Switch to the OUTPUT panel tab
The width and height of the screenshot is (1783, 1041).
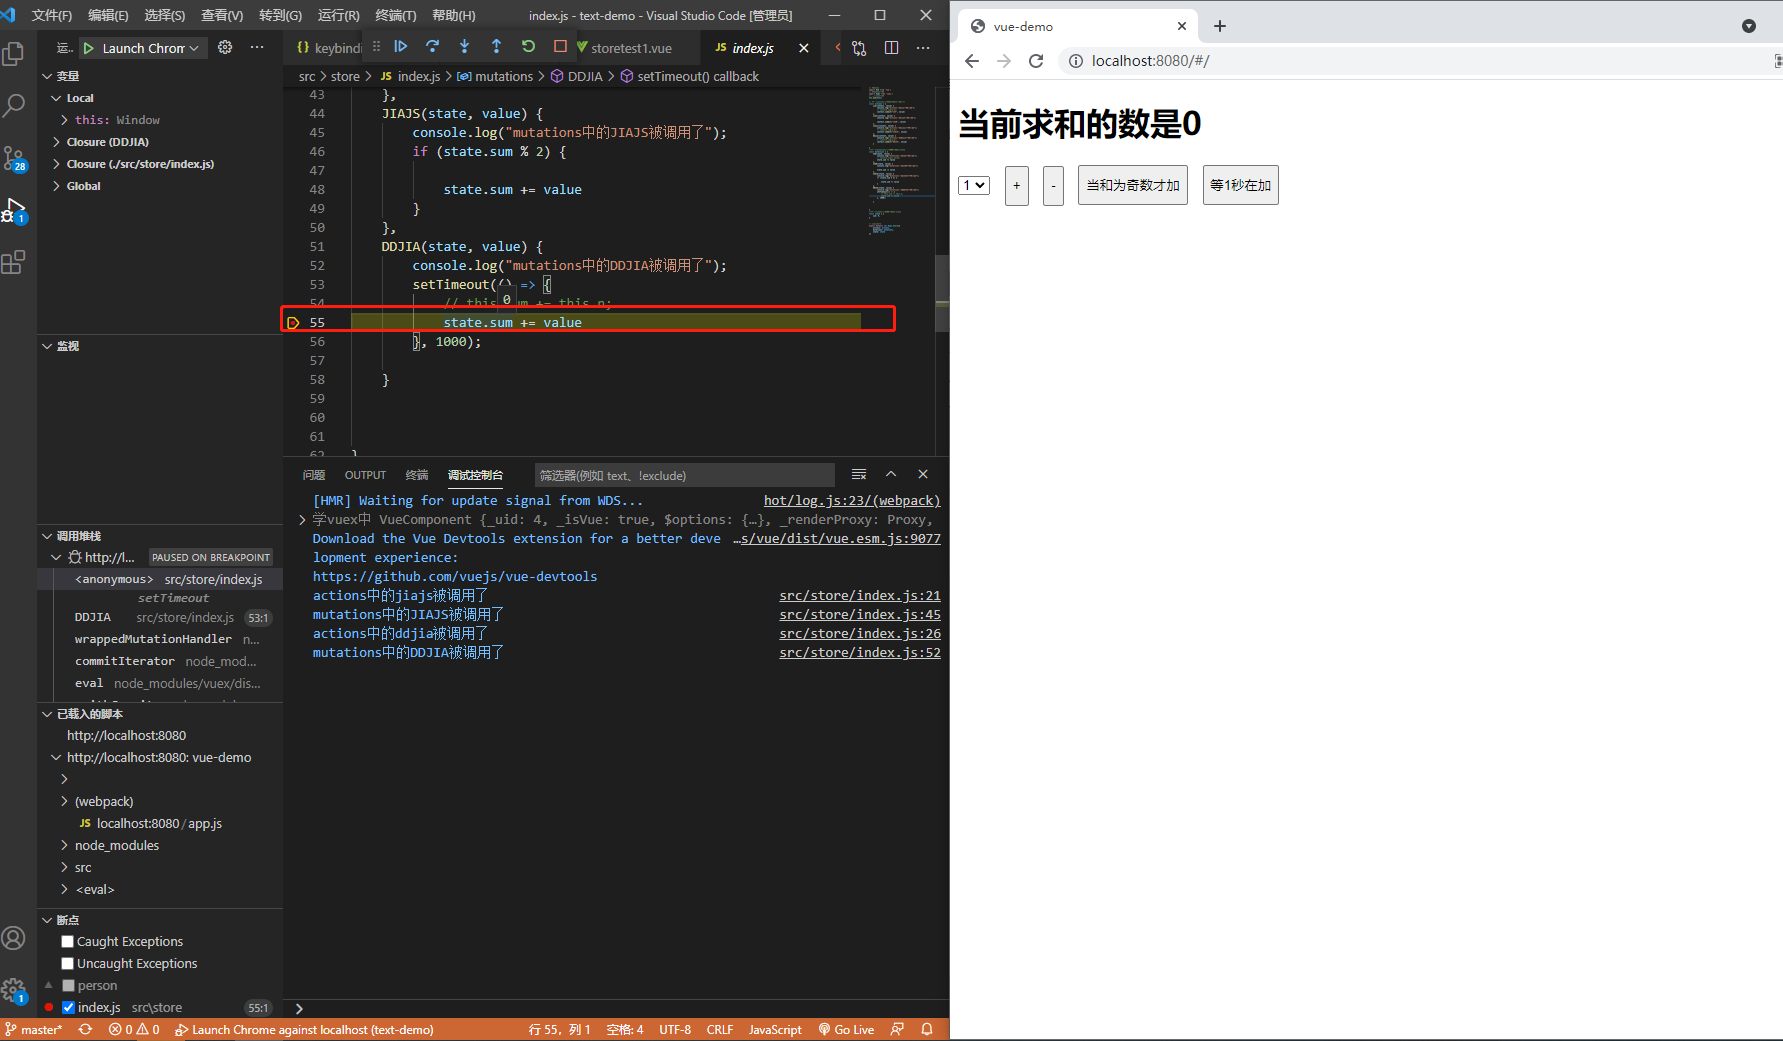coord(365,475)
